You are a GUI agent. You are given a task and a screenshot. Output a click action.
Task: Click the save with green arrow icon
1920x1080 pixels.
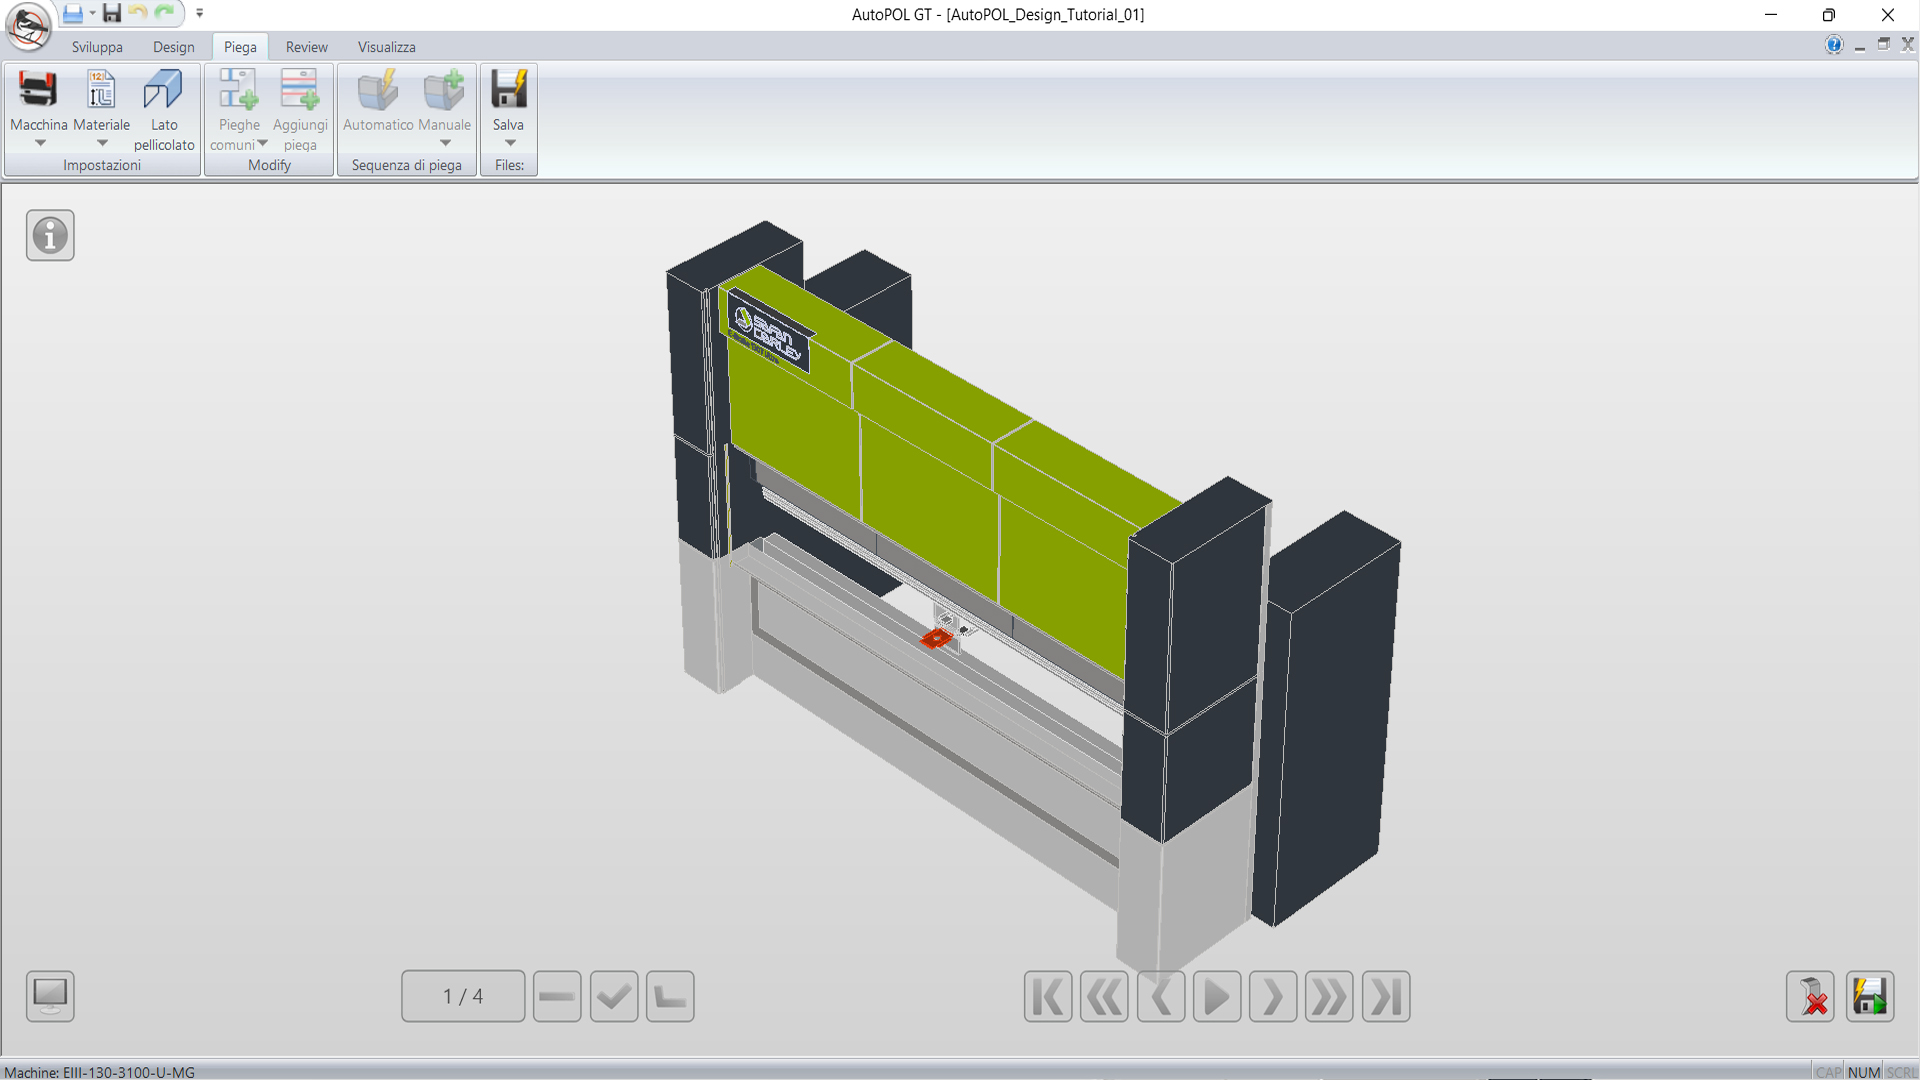(1870, 996)
